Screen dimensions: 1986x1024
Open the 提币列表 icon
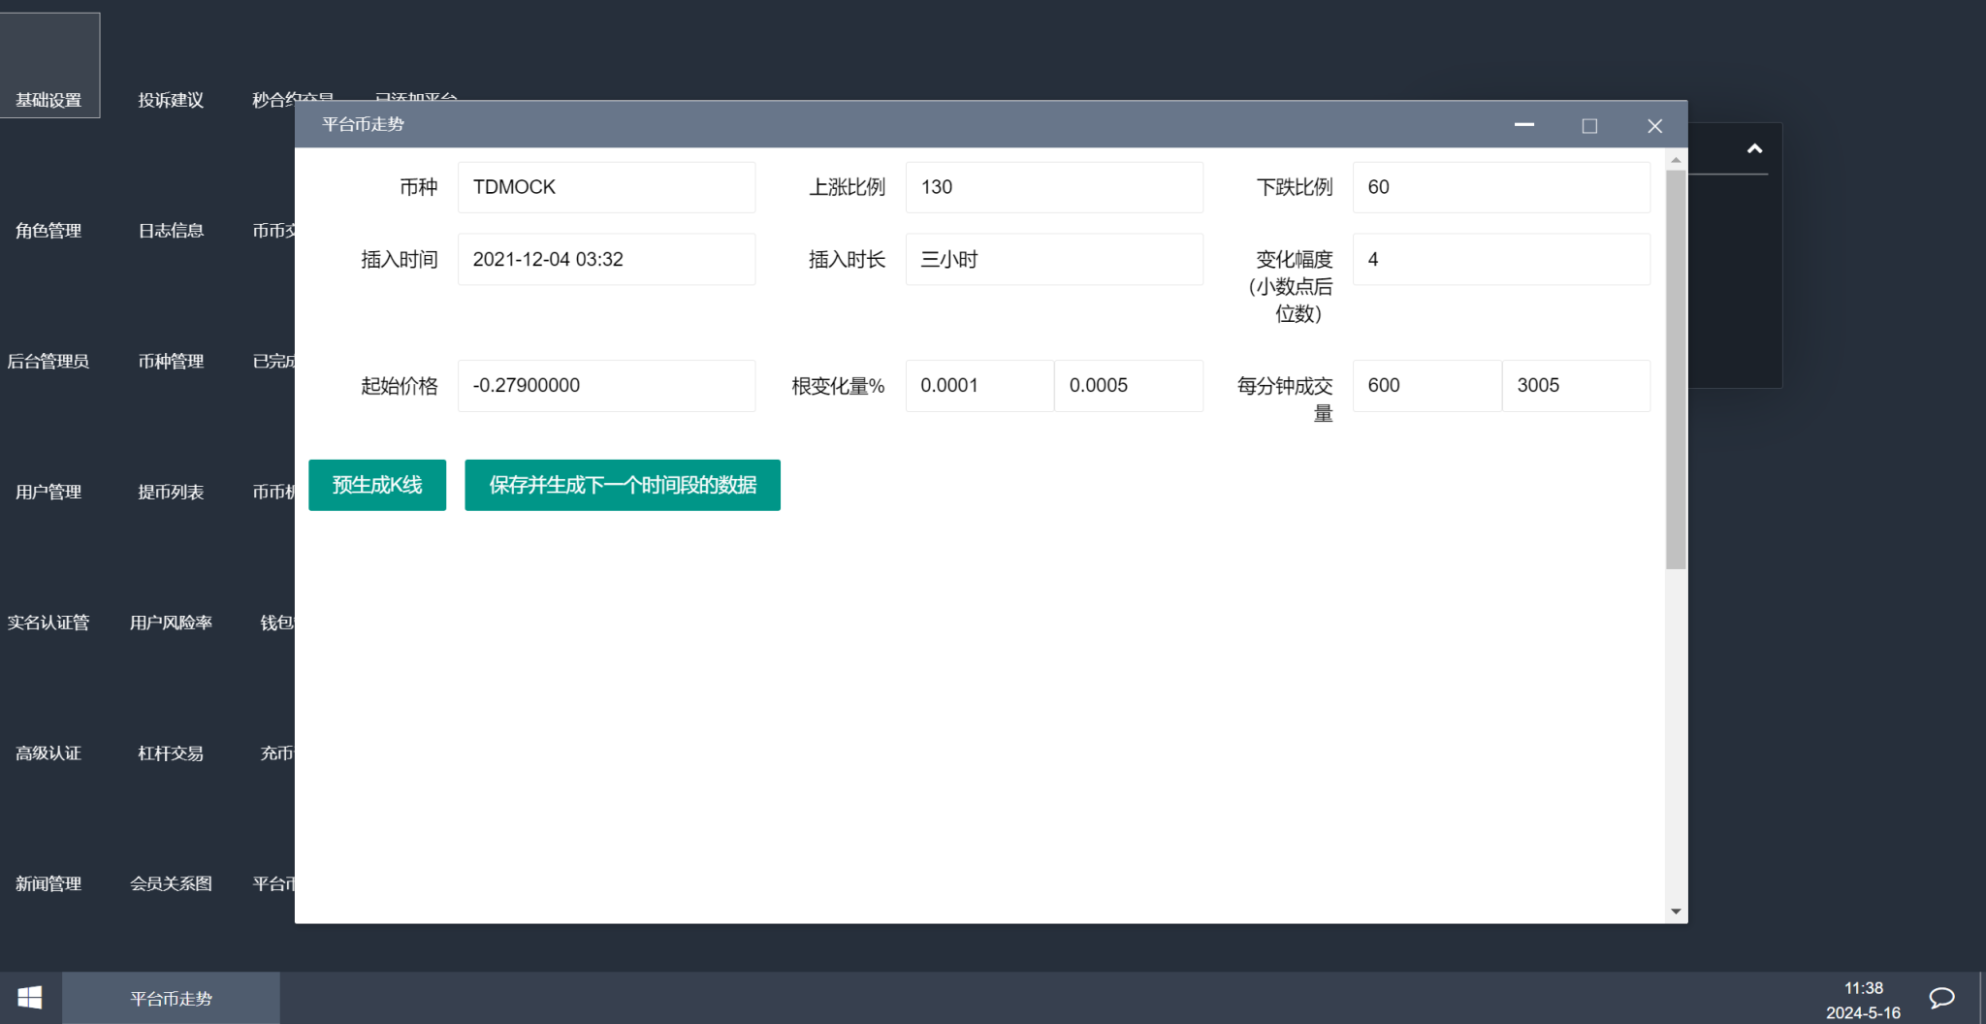[x=170, y=491]
